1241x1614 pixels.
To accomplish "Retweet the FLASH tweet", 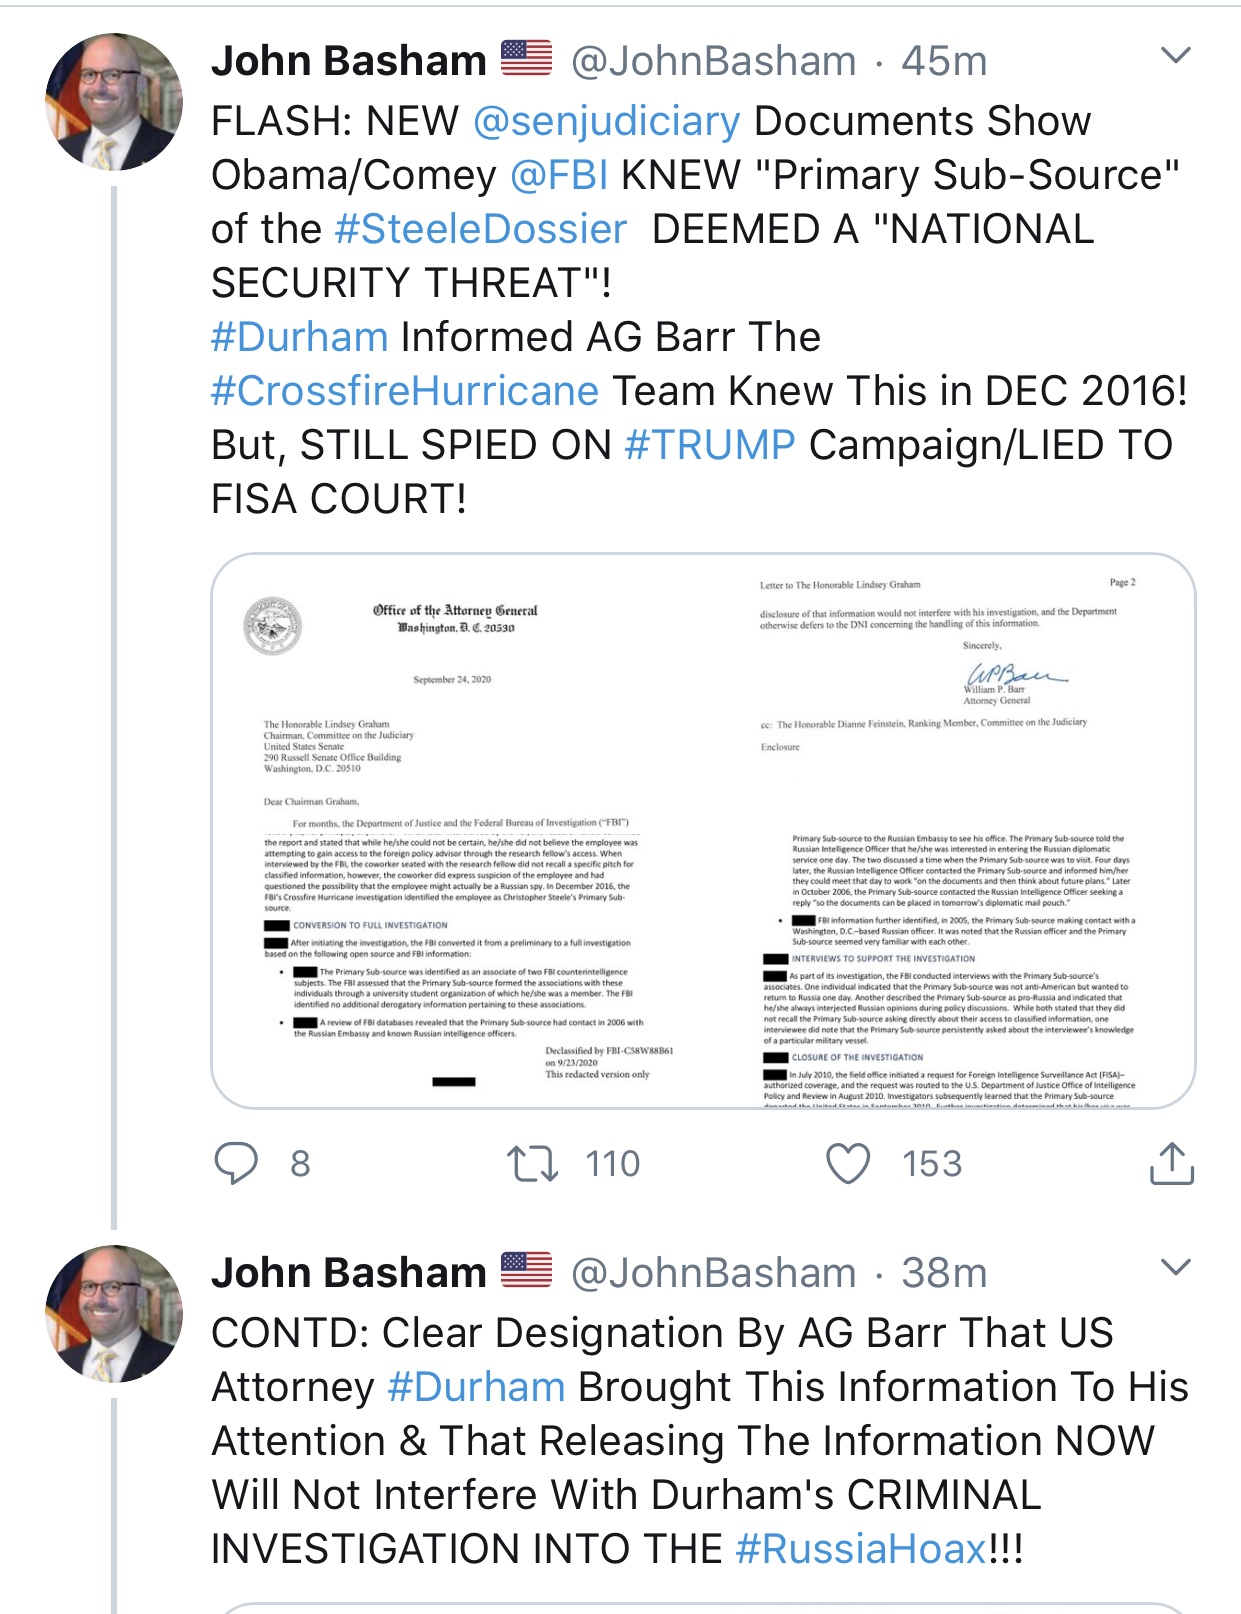I will pos(532,1163).
